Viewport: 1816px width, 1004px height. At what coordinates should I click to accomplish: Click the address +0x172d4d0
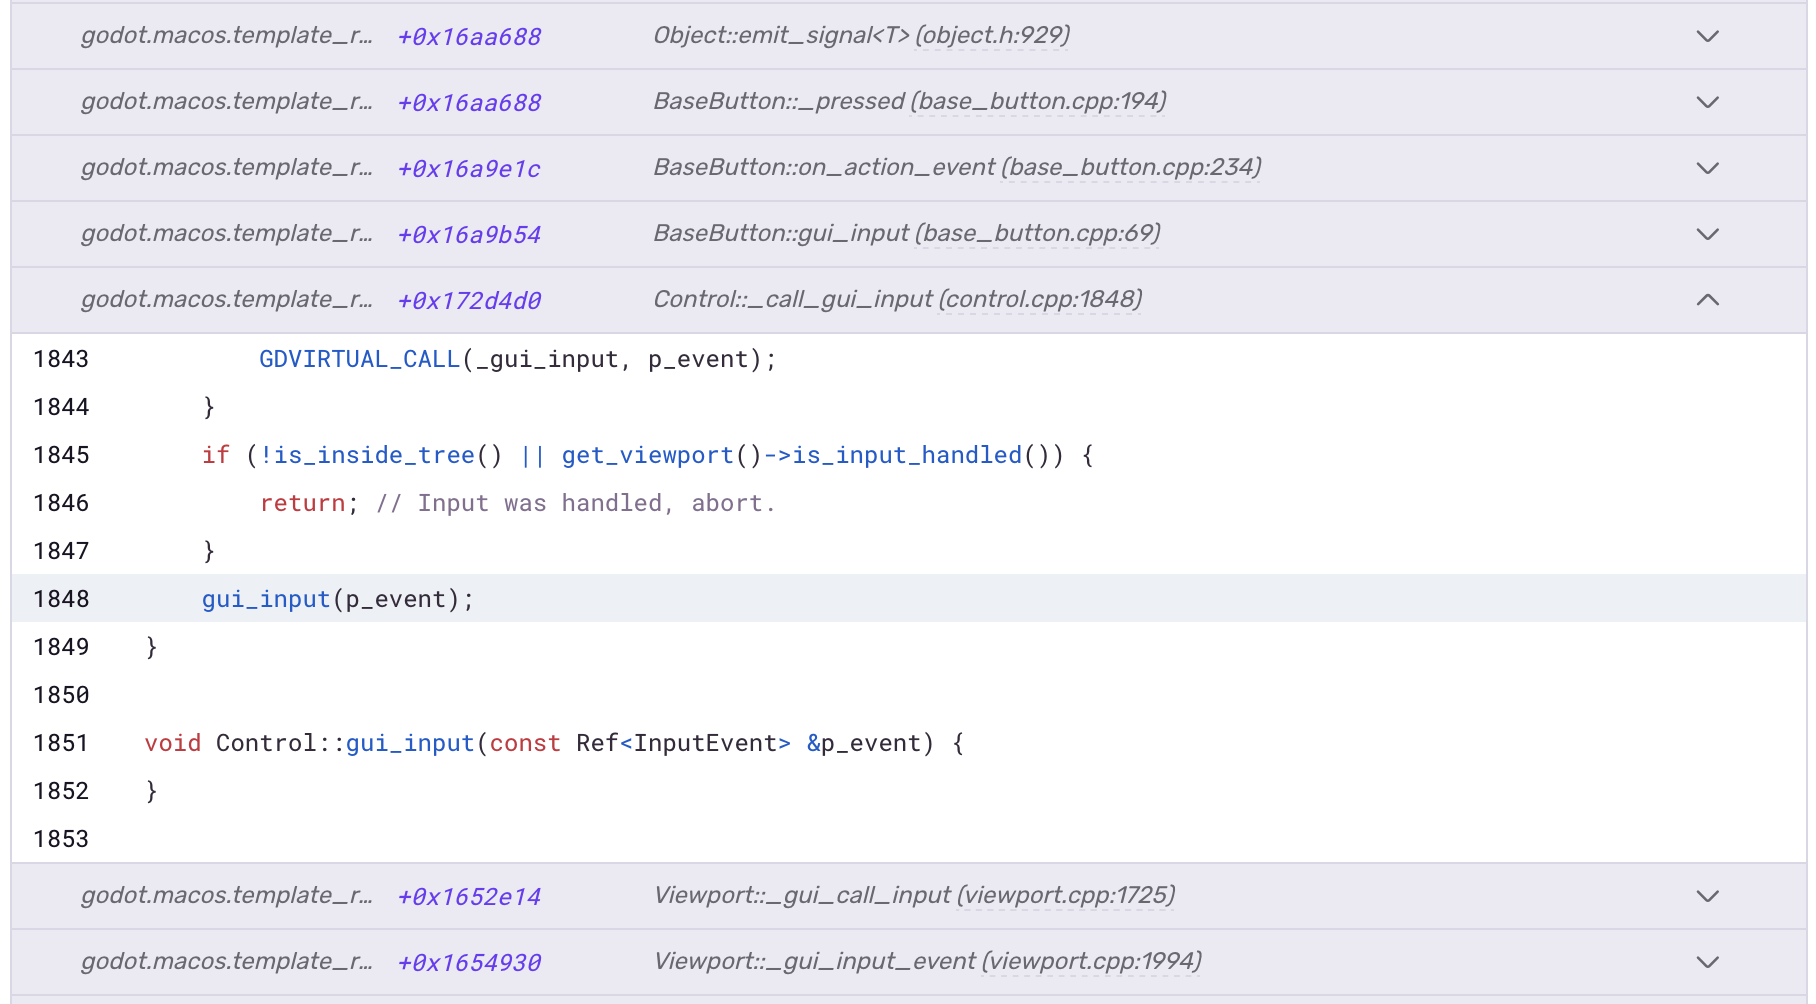469,301
